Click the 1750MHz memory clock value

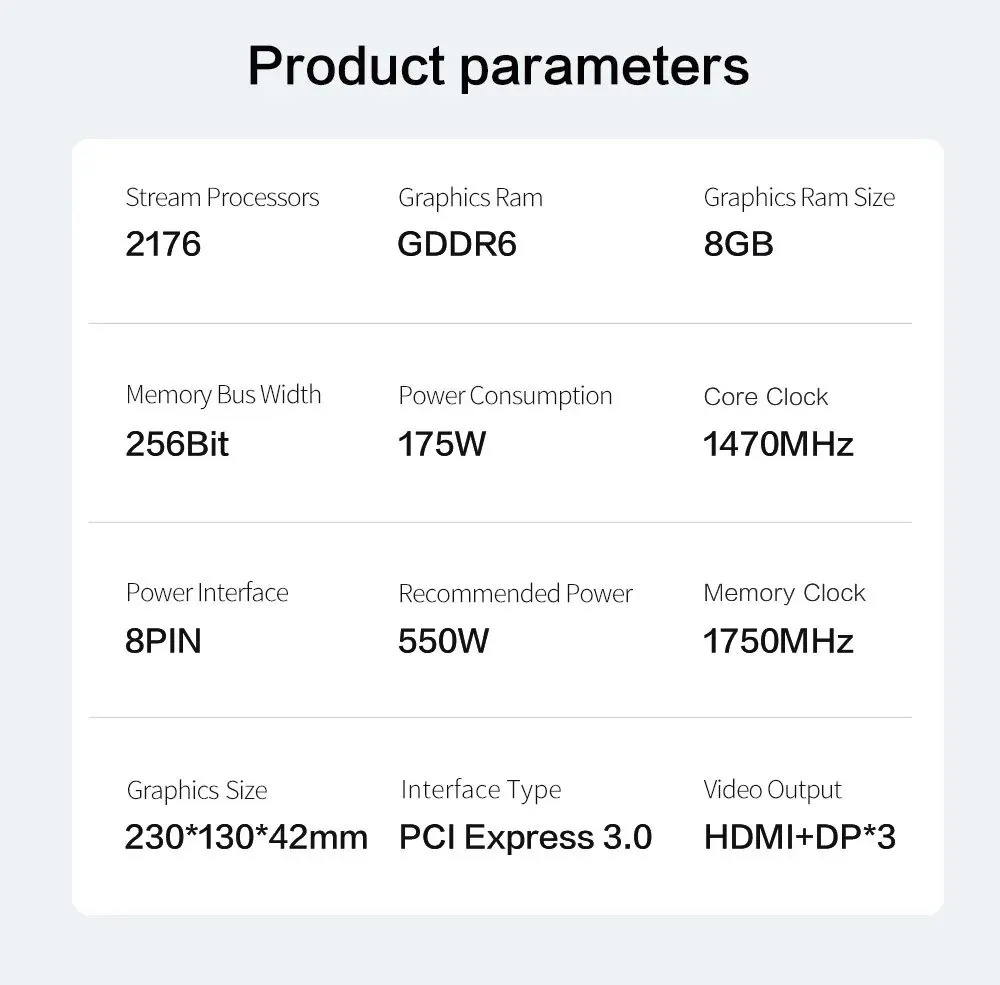click(x=778, y=641)
